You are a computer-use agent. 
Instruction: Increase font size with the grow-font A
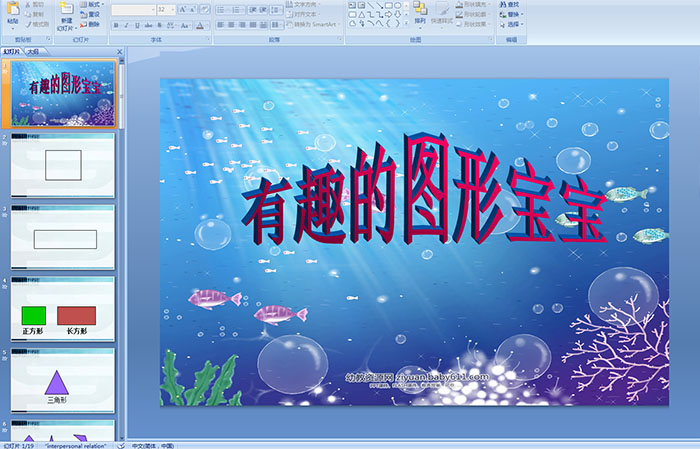[183, 9]
